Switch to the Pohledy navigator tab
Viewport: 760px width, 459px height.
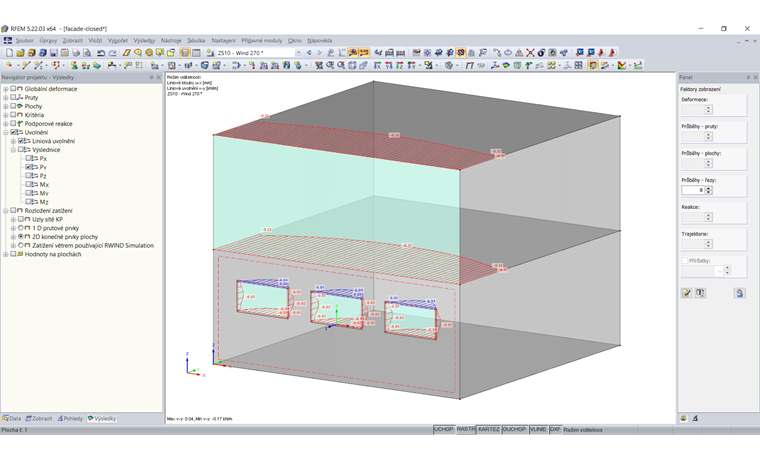(x=70, y=418)
